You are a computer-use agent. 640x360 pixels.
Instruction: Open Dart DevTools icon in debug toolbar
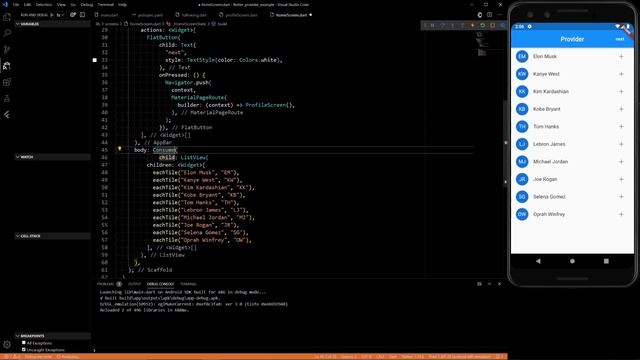point(502,25)
